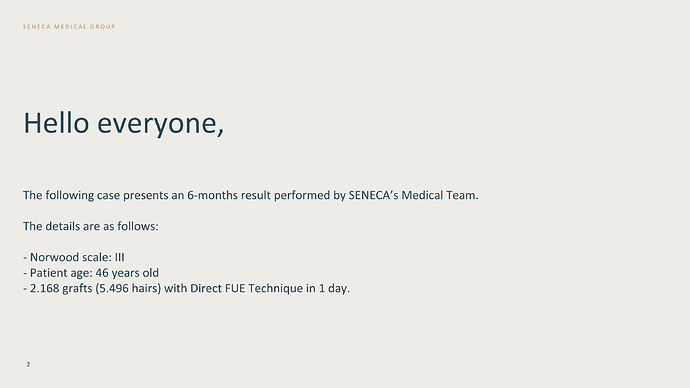This screenshot has width=690, height=388.
Task: Click the word 'GROUP' in the header
Action: click(103, 27)
